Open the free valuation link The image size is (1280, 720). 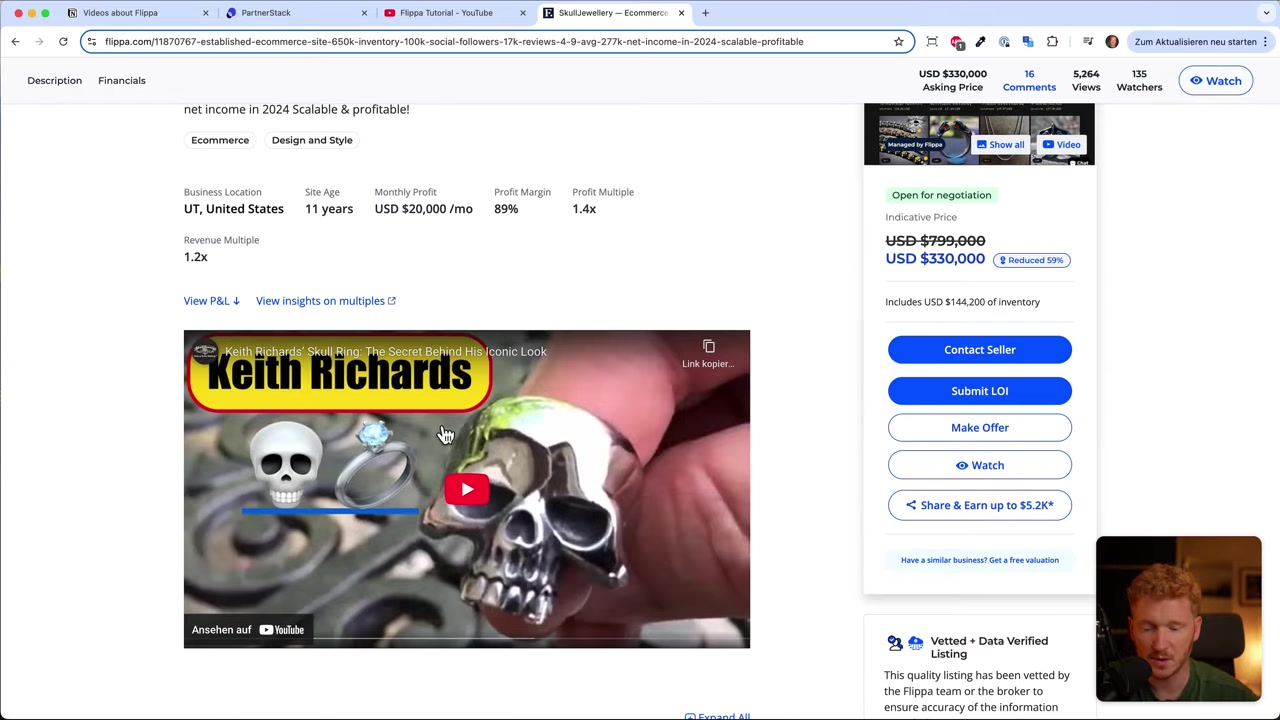coord(980,560)
